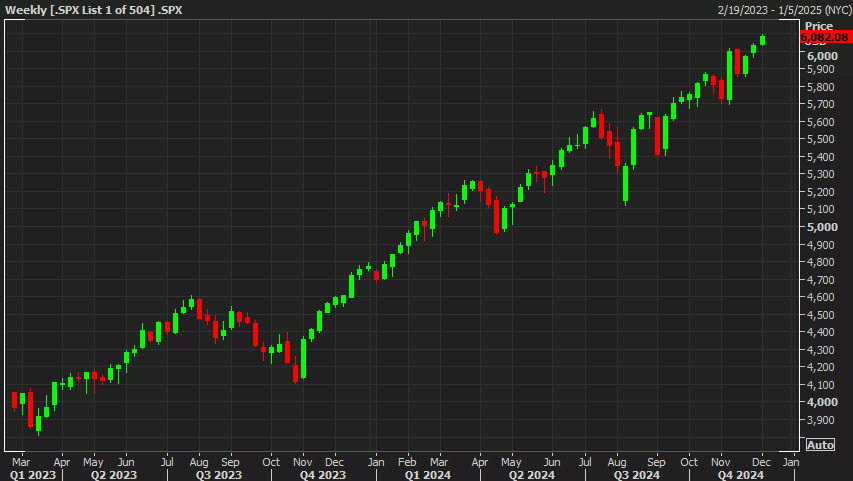This screenshot has height=481, width=853.
Task: Select the 5,100 price axis label
Action: click(x=821, y=209)
